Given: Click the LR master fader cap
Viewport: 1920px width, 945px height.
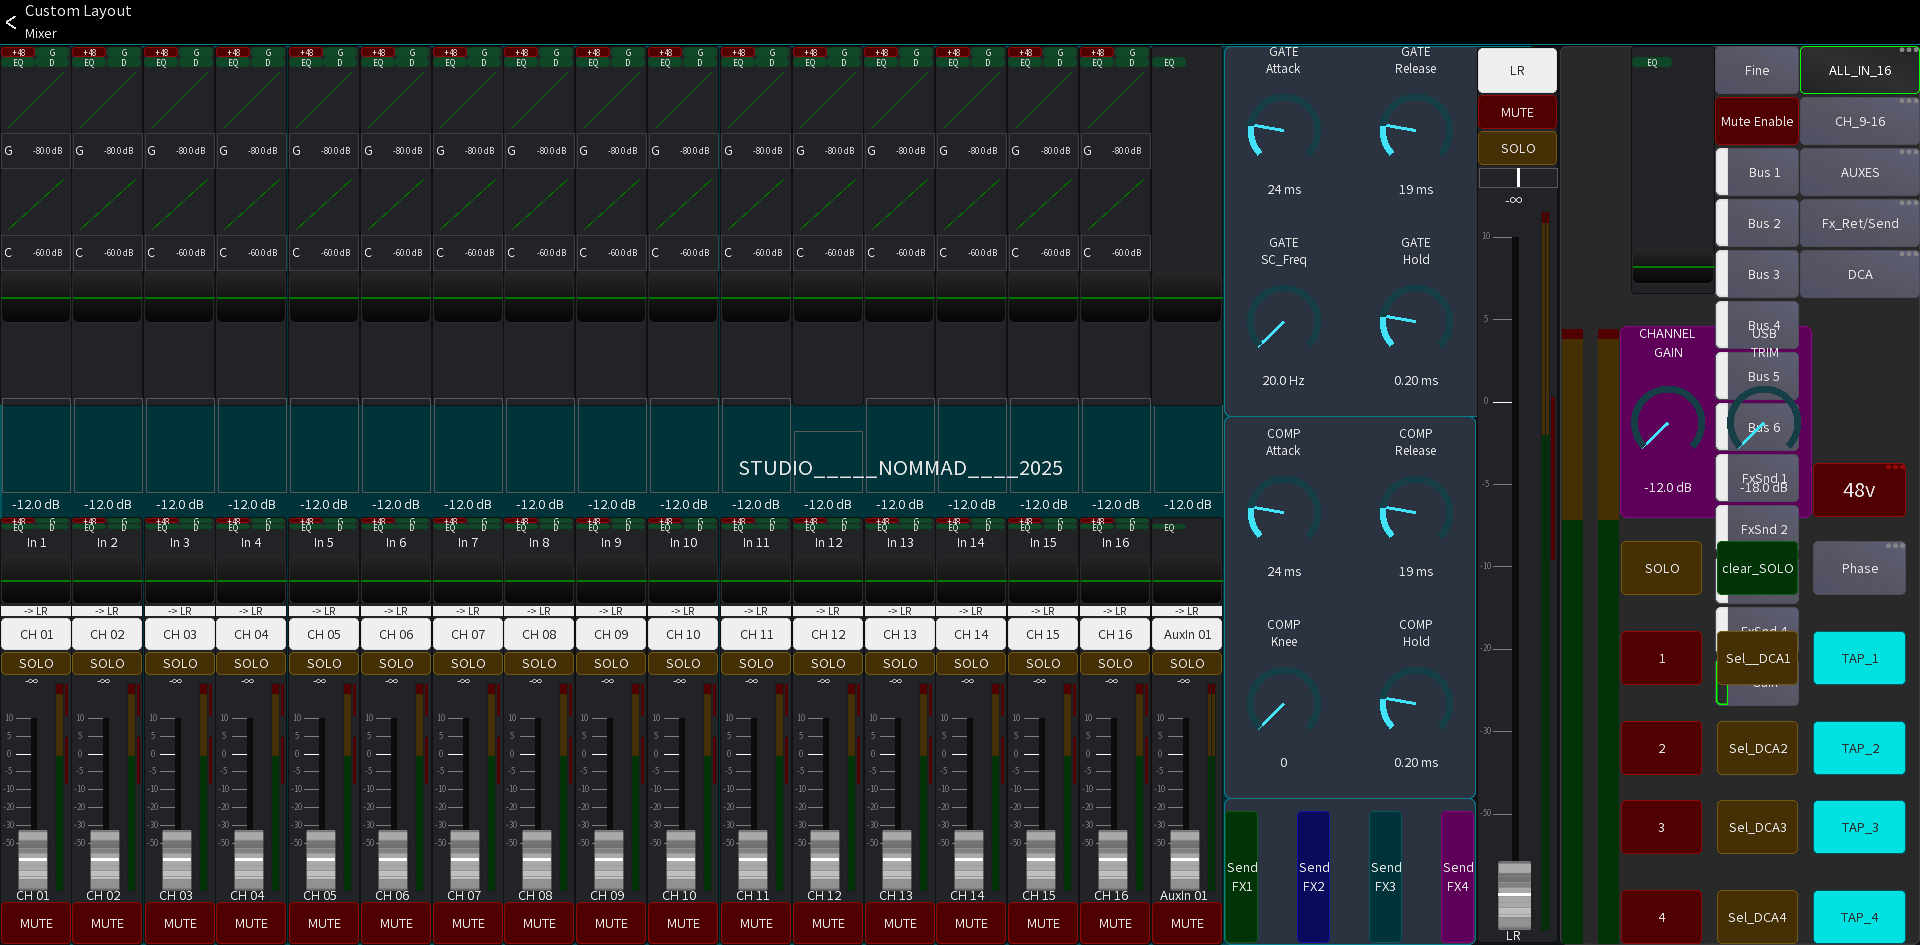Looking at the screenshot, I should pyautogui.click(x=1515, y=893).
